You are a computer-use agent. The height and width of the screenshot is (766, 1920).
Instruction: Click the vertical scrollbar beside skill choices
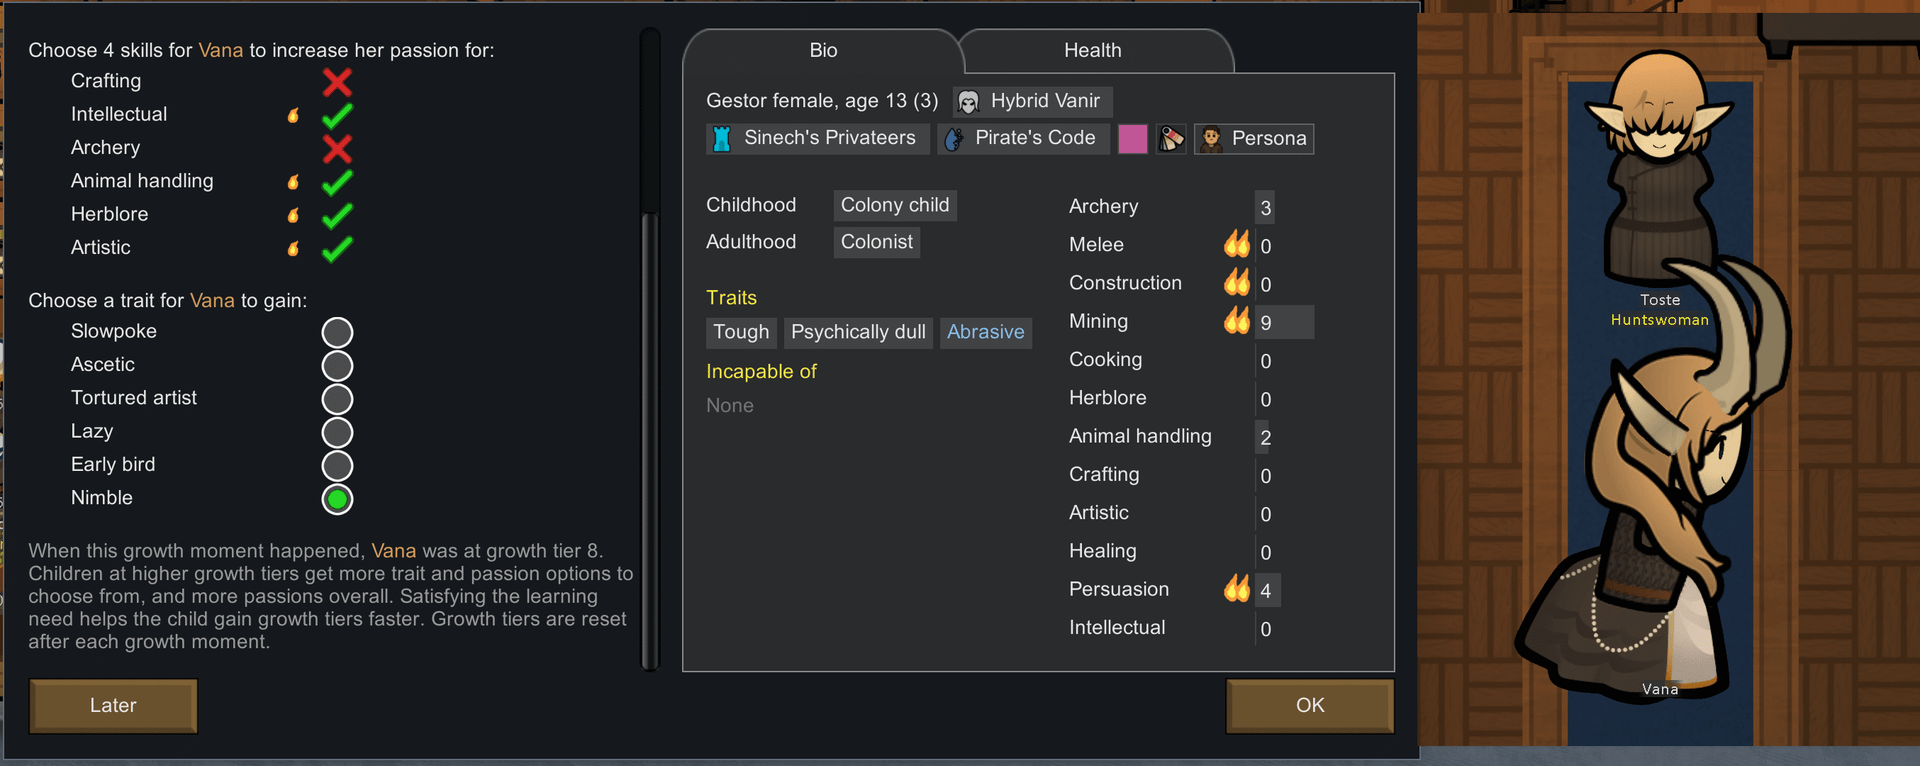click(650, 348)
